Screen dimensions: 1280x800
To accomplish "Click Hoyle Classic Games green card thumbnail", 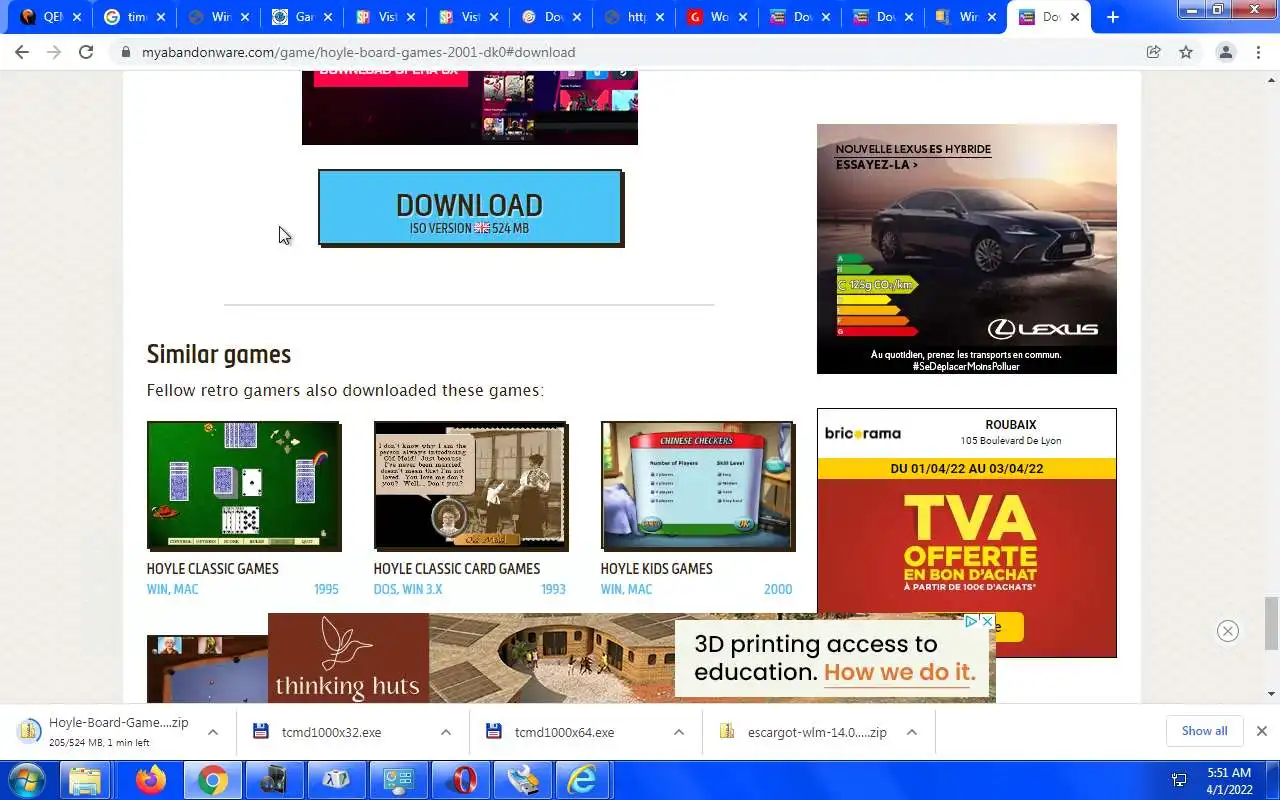I will click(244, 486).
